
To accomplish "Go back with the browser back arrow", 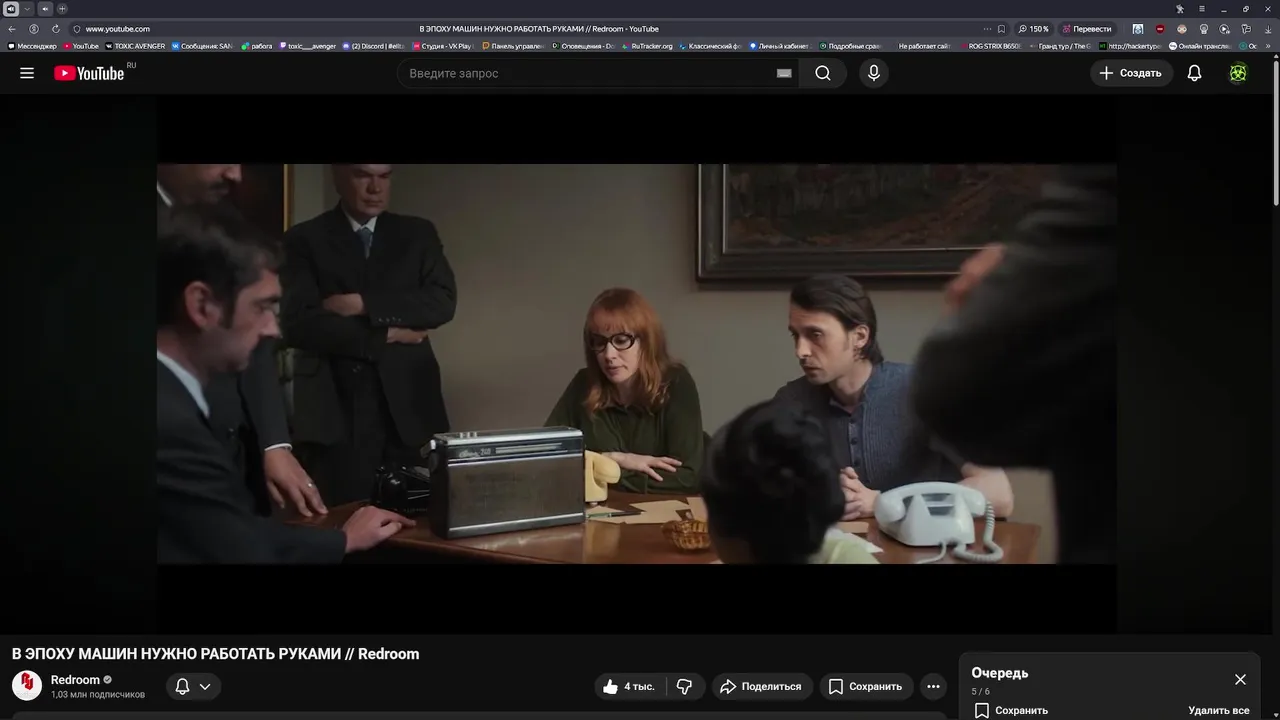I will [x=12, y=29].
